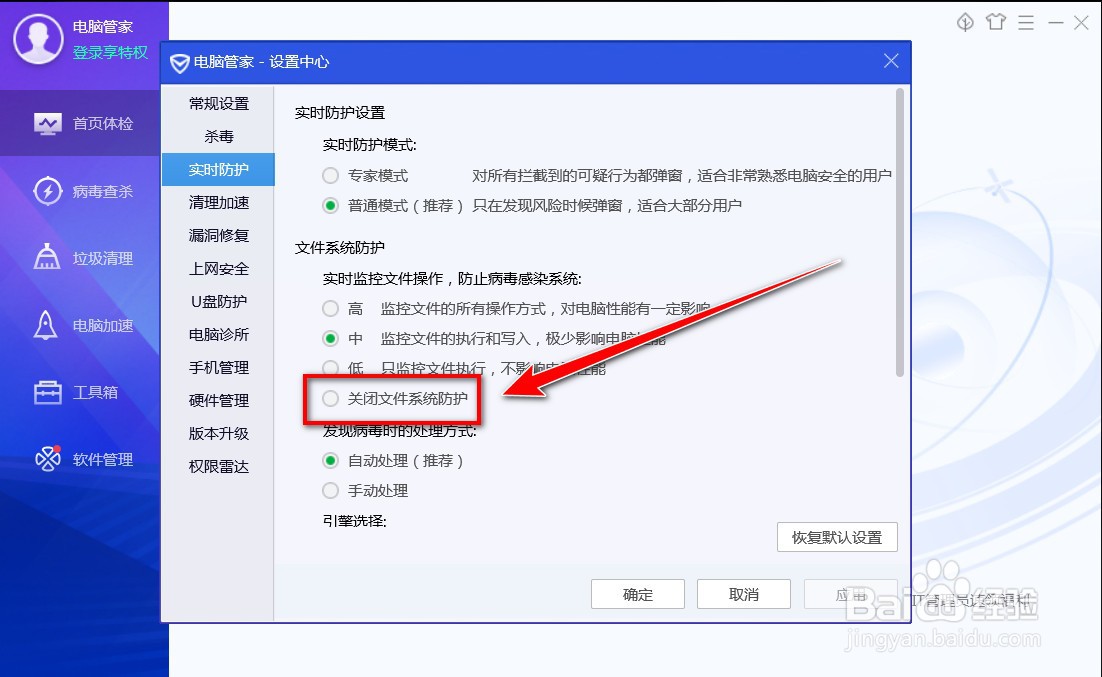Open 硬件管理 settings tab

coord(219,401)
